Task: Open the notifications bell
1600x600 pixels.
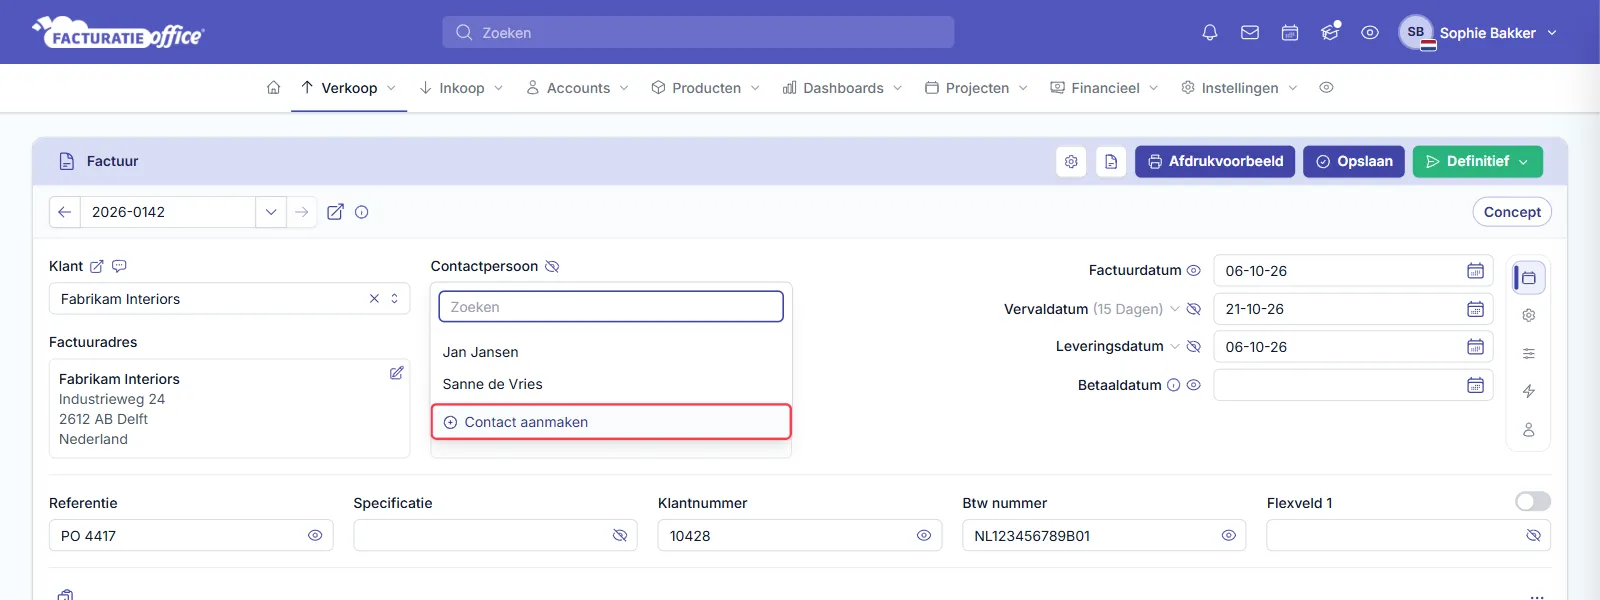Action: [x=1210, y=33]
